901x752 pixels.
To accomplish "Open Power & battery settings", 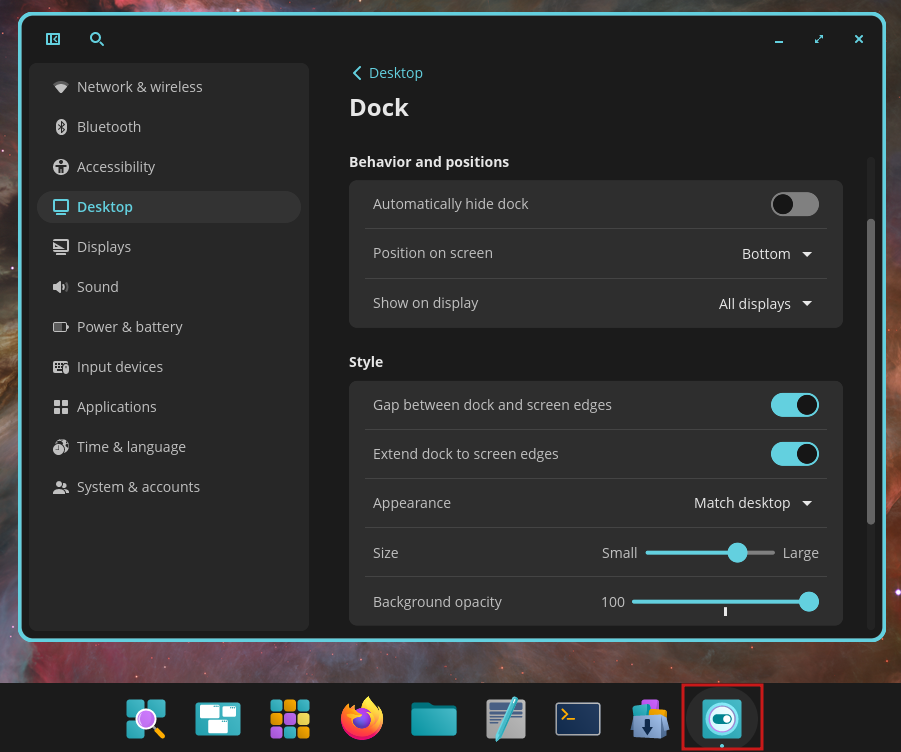I will (x=128, y=326).
